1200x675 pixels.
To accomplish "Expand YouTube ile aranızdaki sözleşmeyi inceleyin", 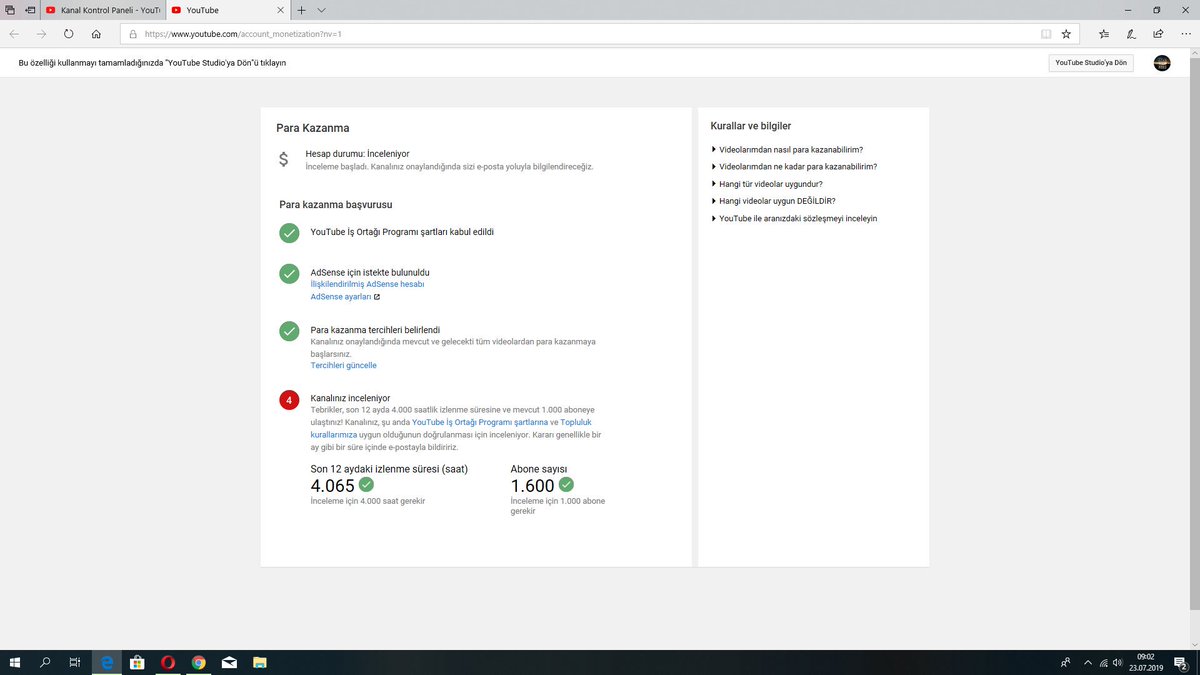I will [x=794, y=218].
